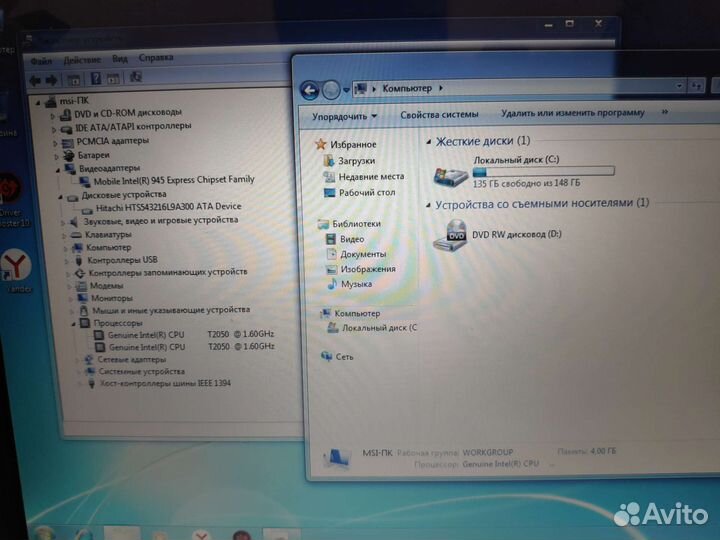Open the address bar history dropdown
The width and height of the screenshot is (720, 540).
679,86
